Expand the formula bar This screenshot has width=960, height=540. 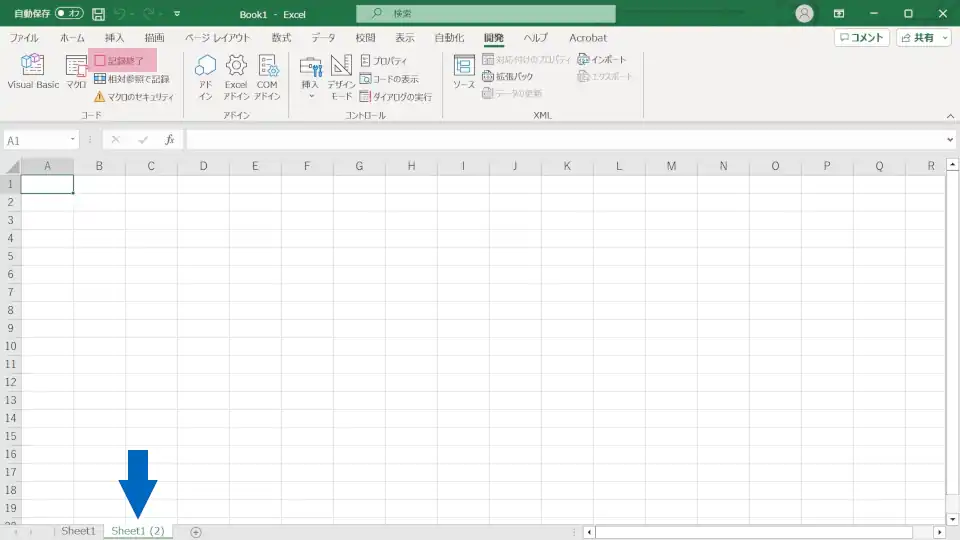950,140
